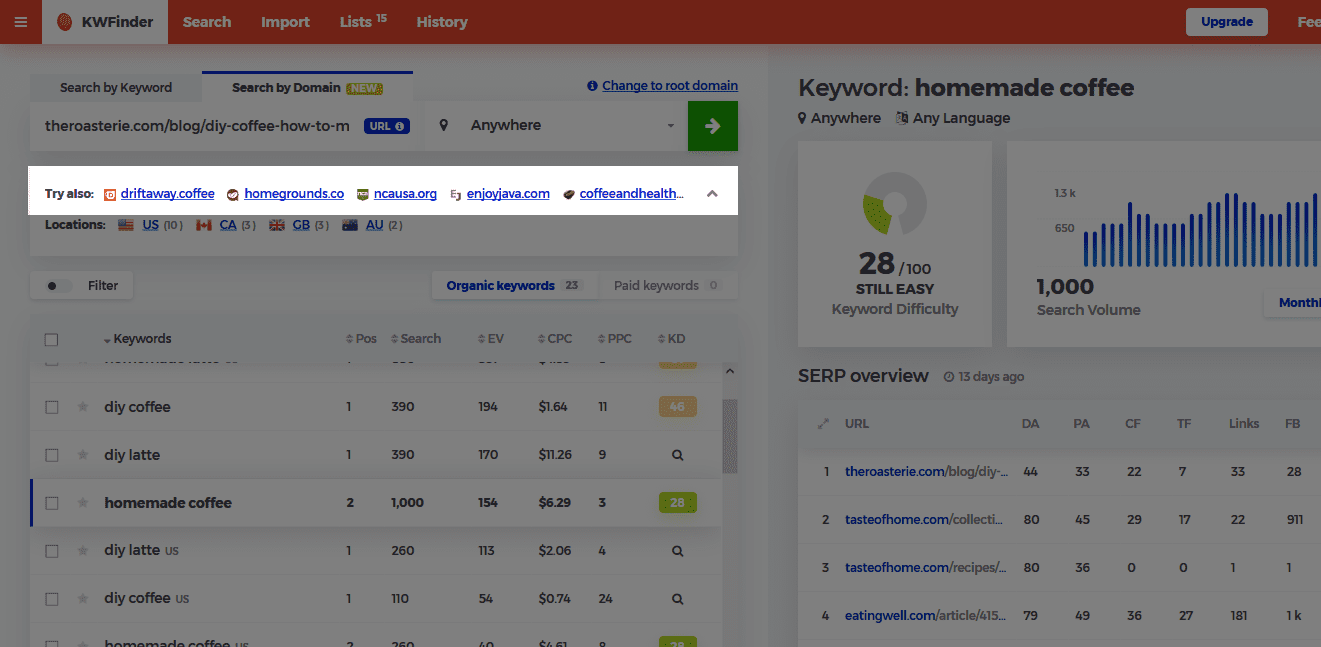
Task: Open tasteofhome.com/collecti SERP link
Action: click(x=925, y=519)
